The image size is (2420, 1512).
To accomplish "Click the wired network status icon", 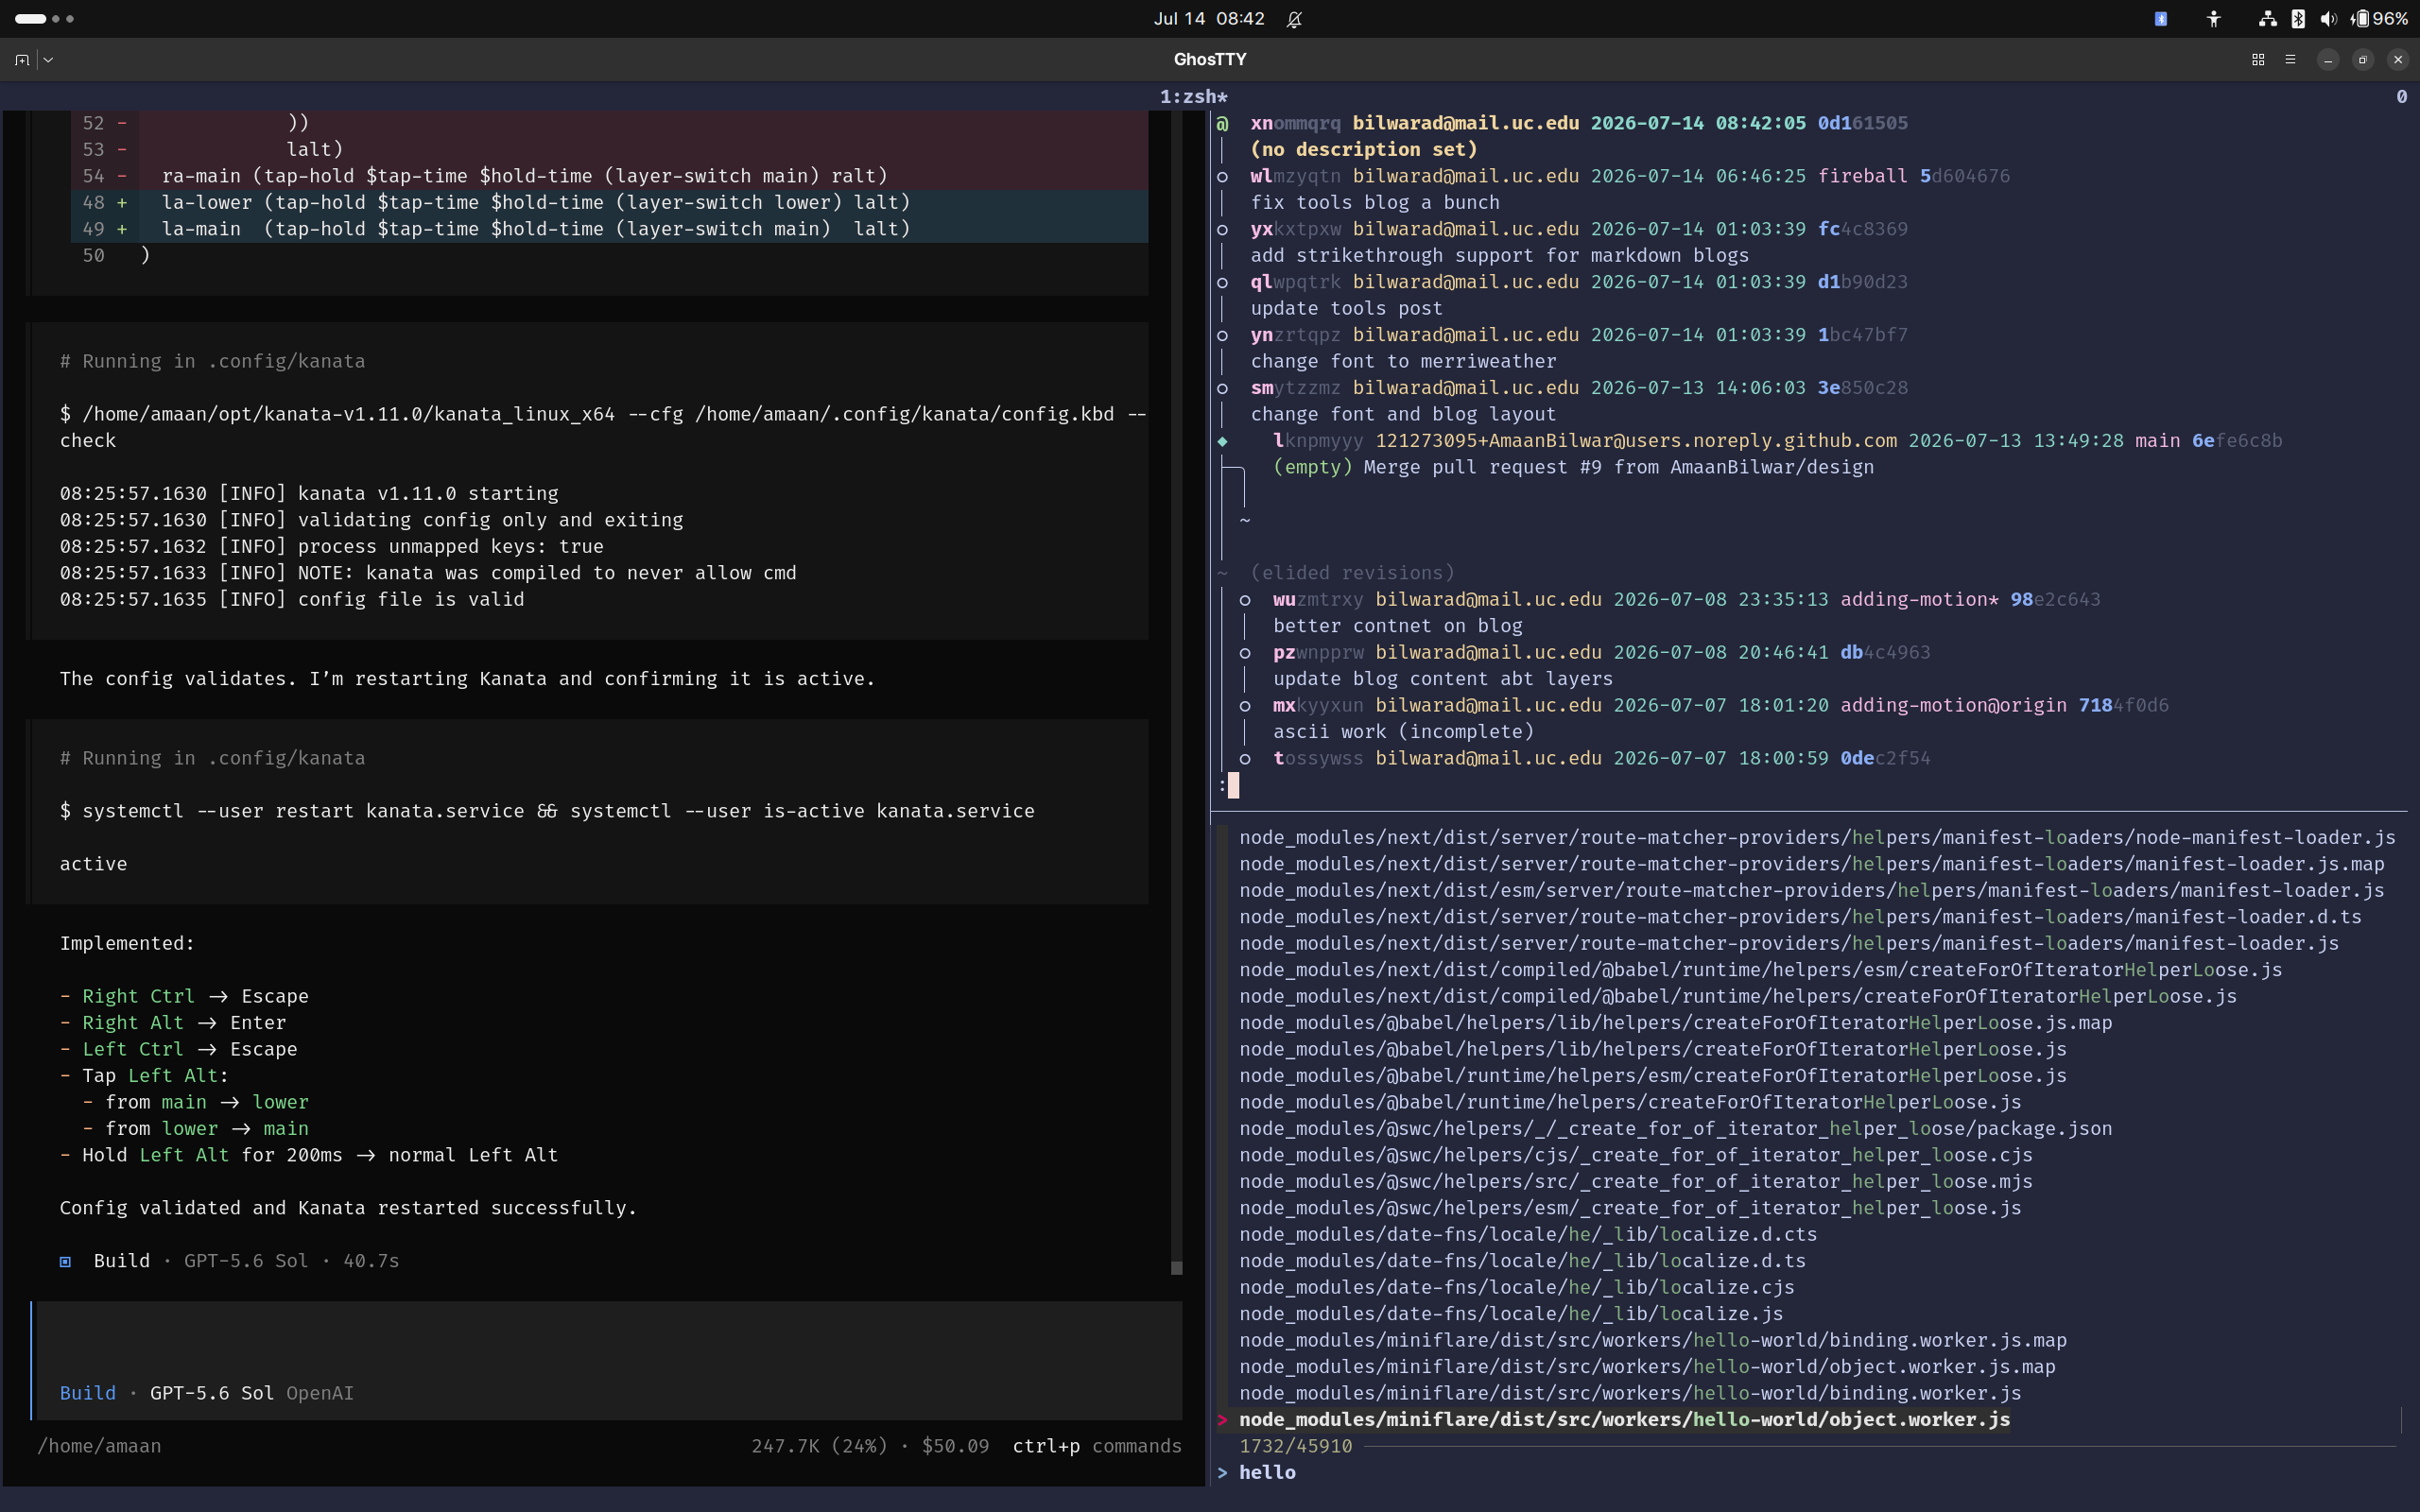I will coord(2267,19).
